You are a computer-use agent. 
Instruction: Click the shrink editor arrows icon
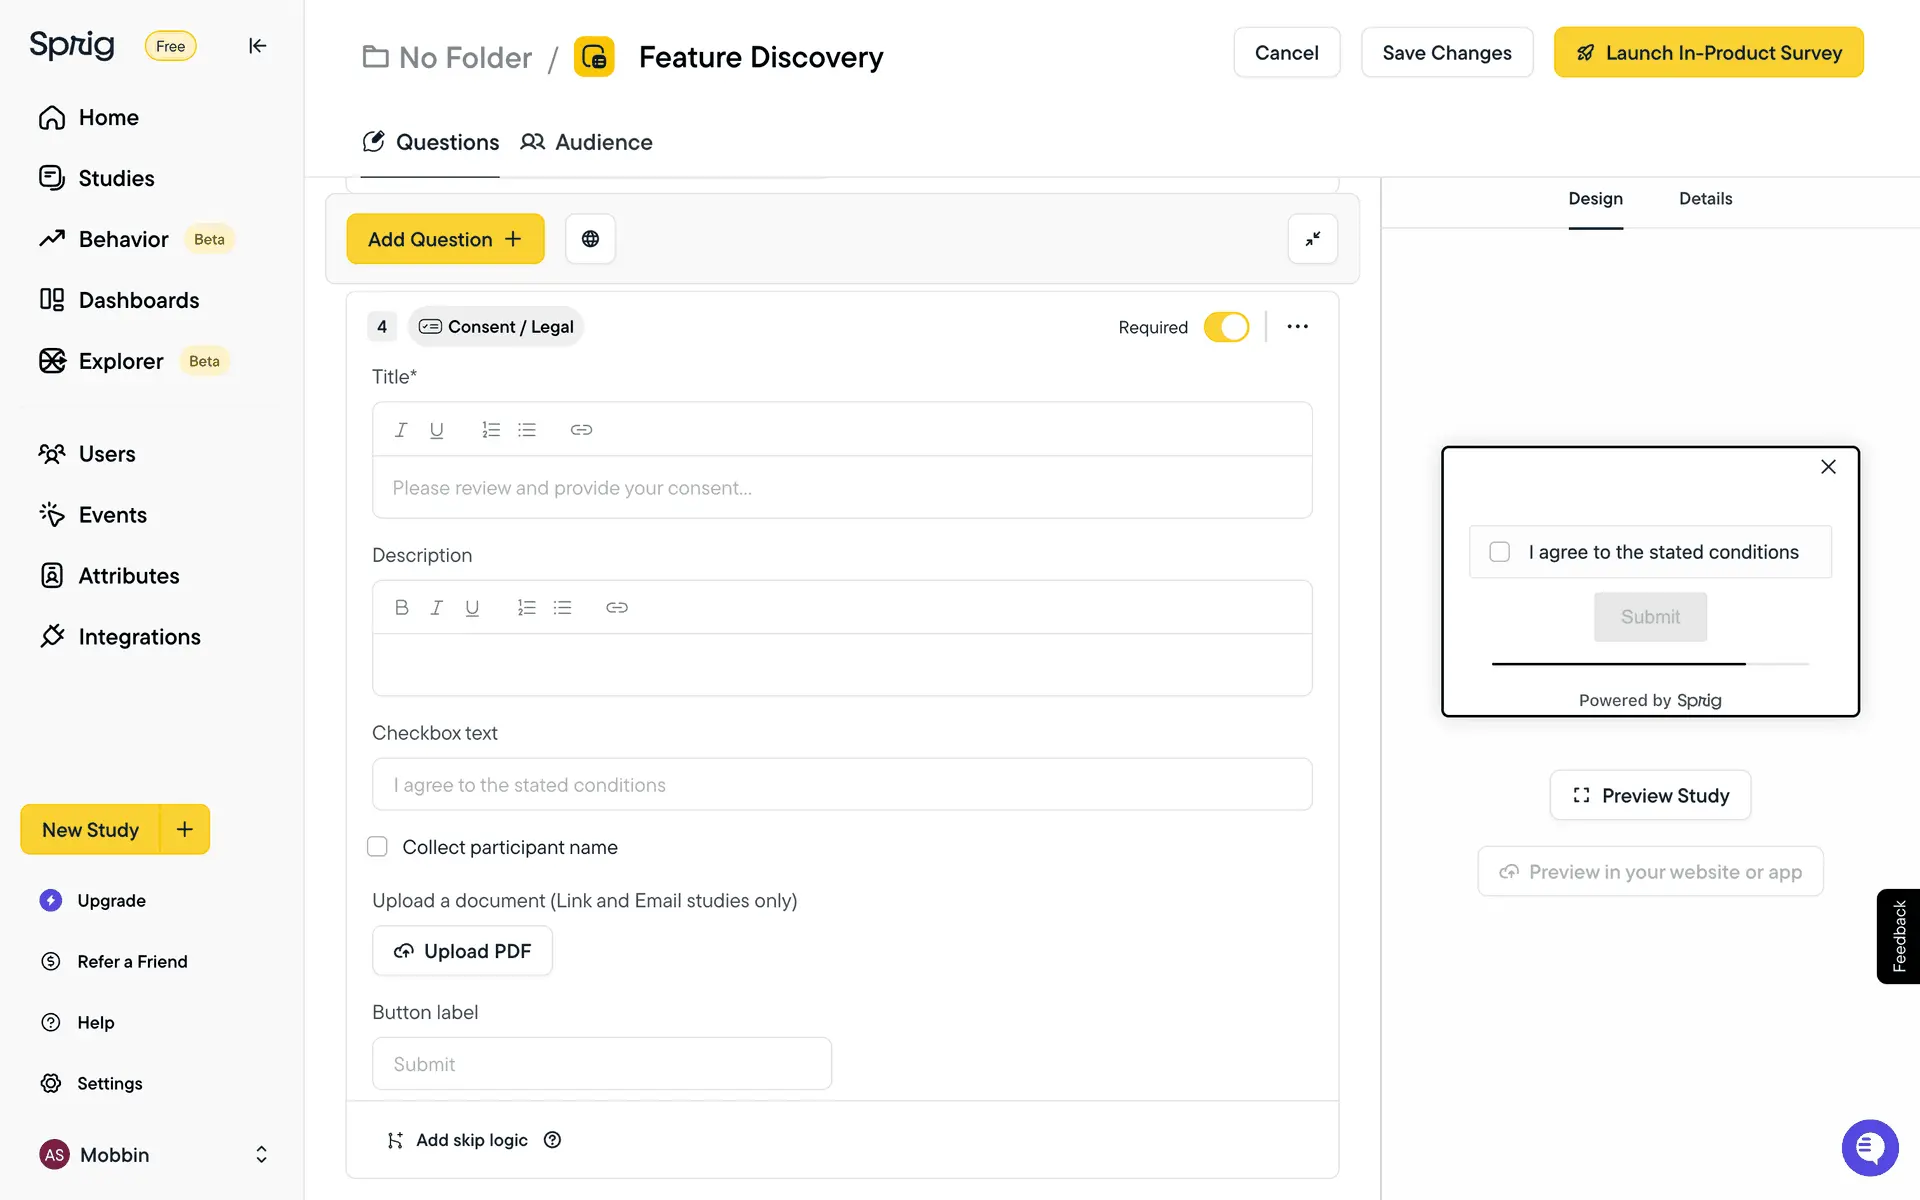point(1312,239)
